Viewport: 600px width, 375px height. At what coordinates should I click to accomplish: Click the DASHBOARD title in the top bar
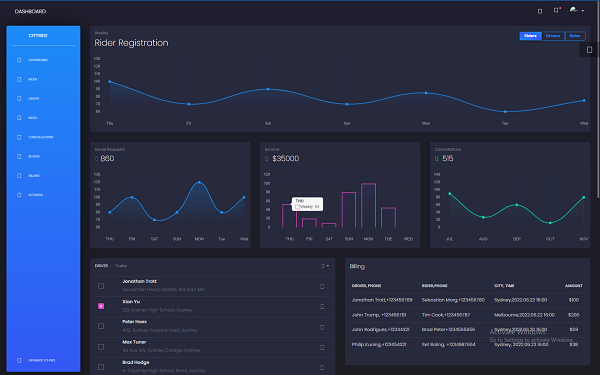[x=30, y=11]
